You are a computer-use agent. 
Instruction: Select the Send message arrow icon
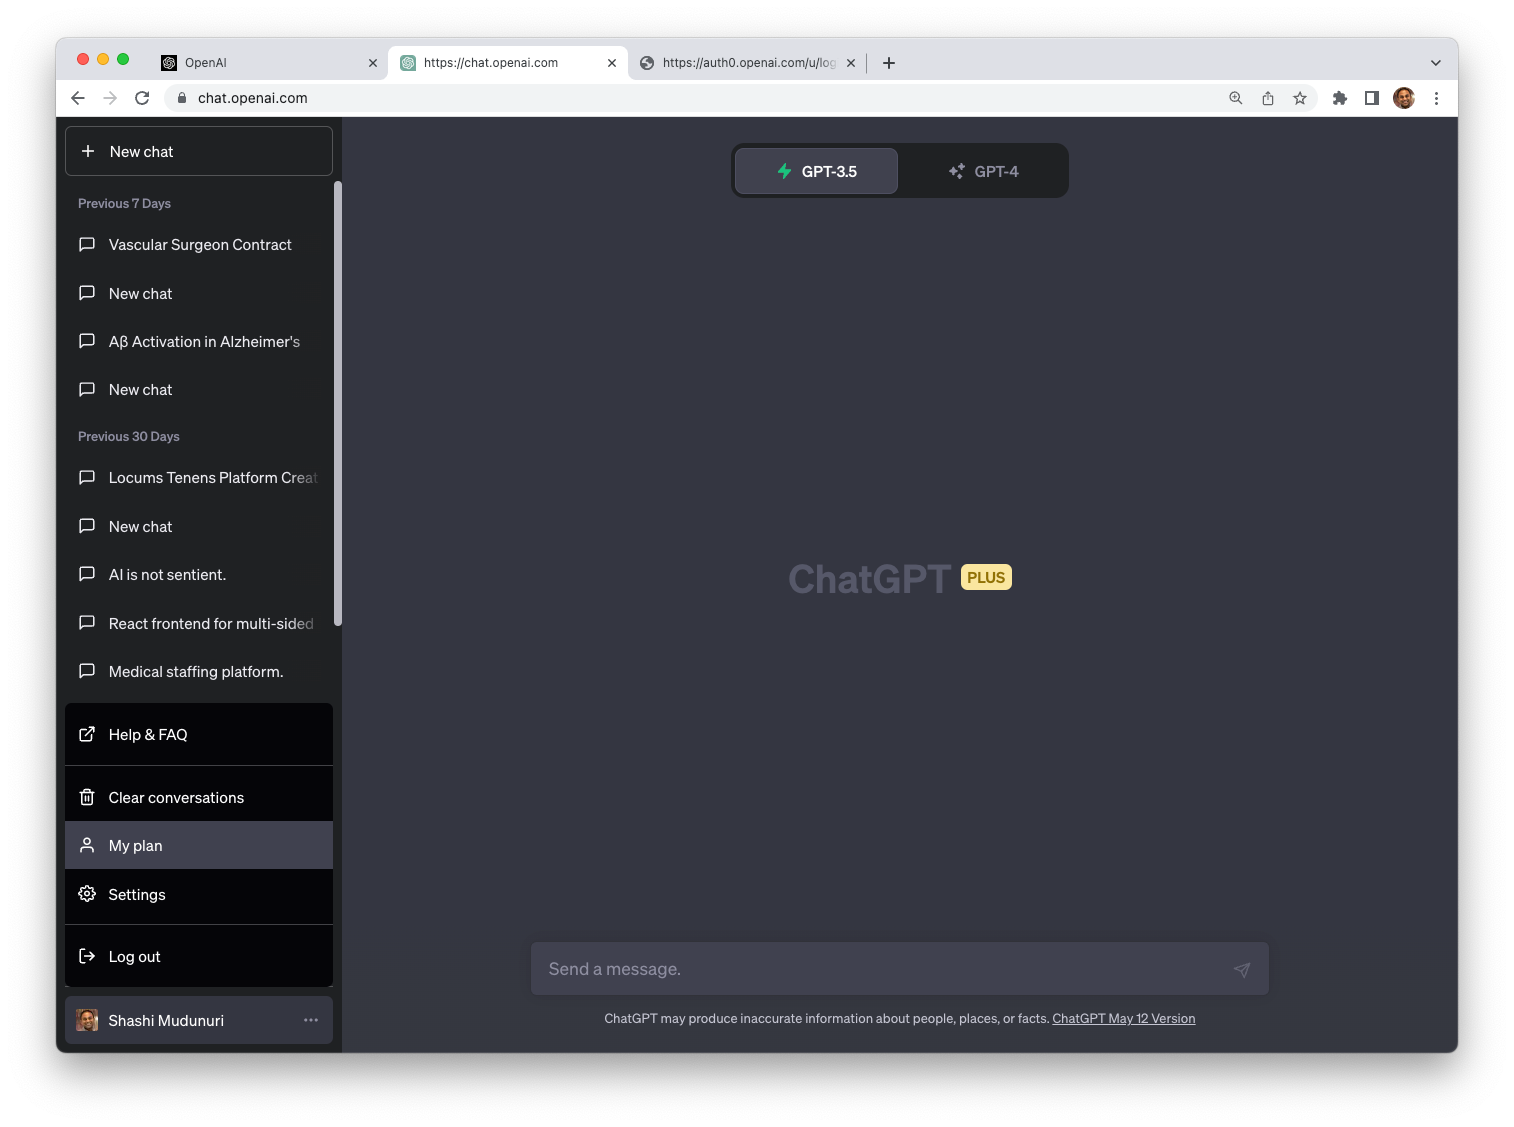pos(1242,969)
